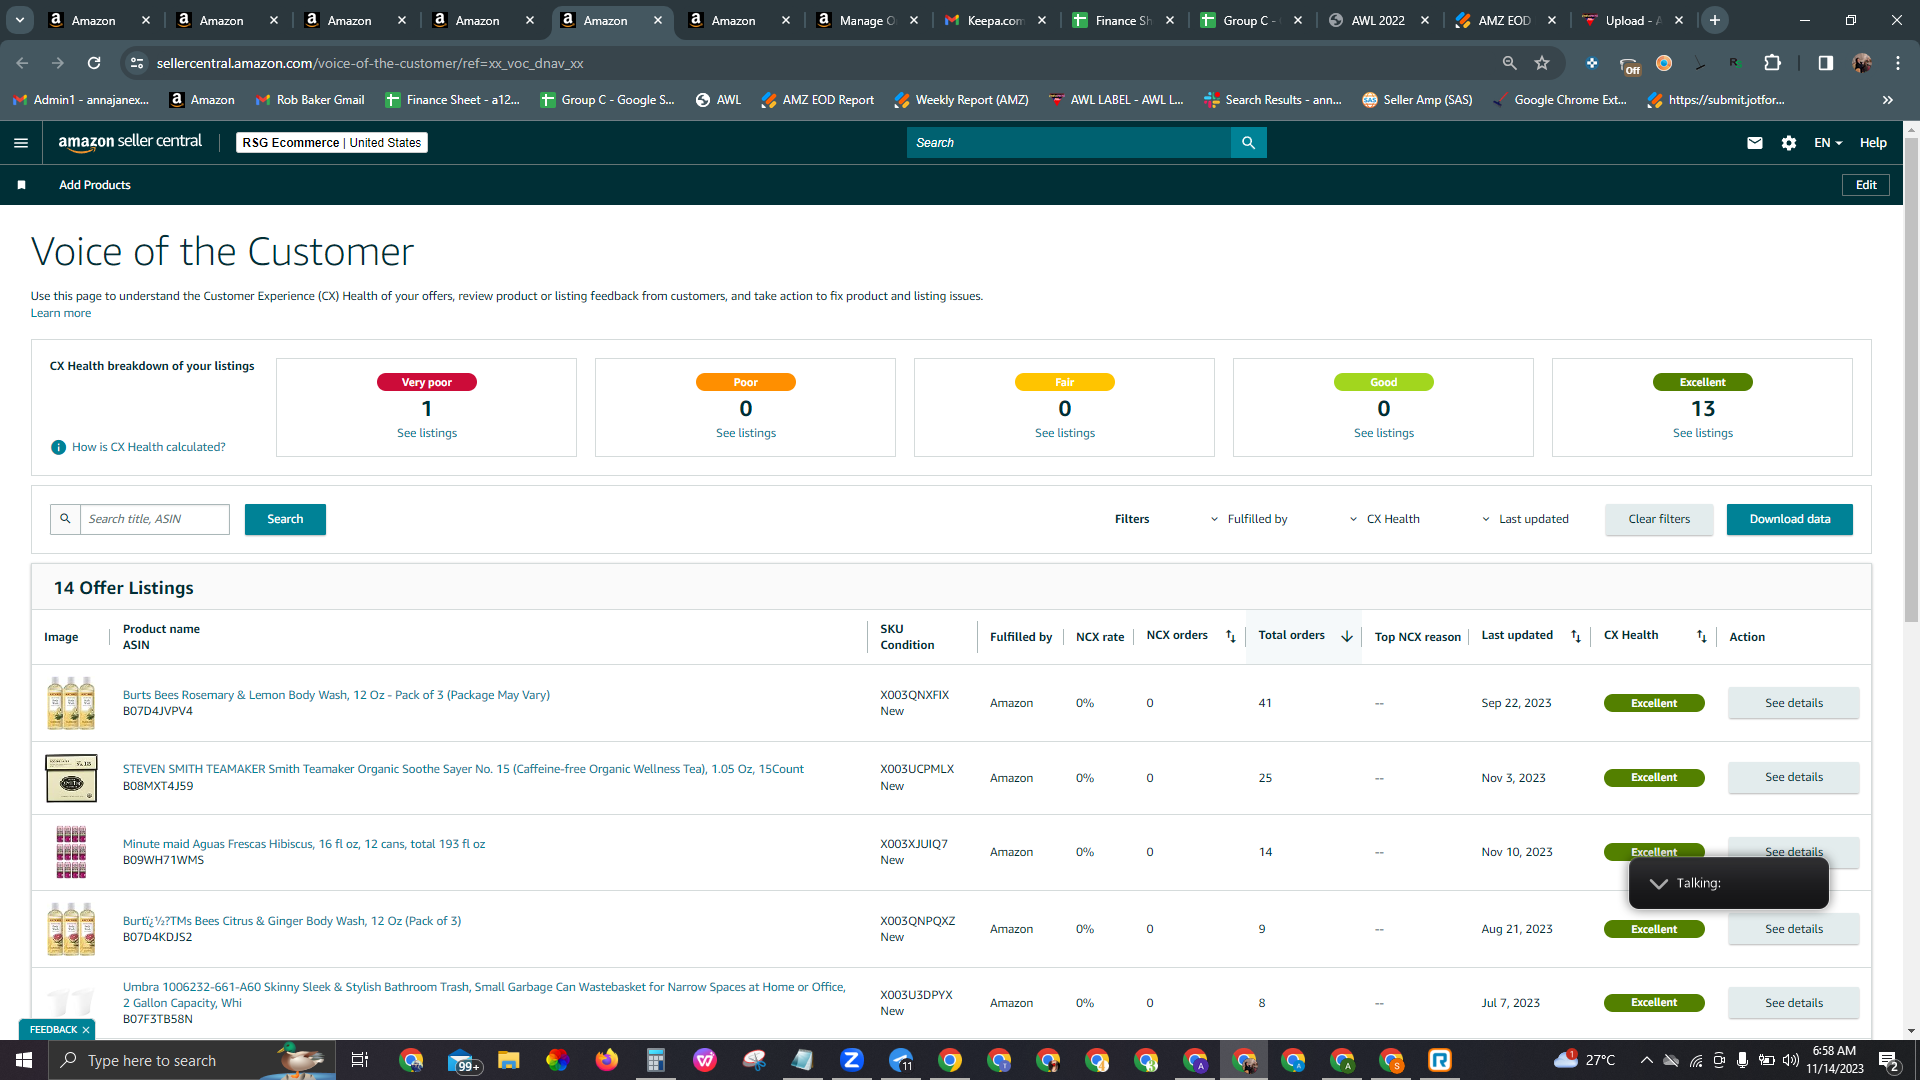Sort Last updated column arrows
Screen dimensions: 1920x1080
pyautogui.click(x=1576, y=637)
